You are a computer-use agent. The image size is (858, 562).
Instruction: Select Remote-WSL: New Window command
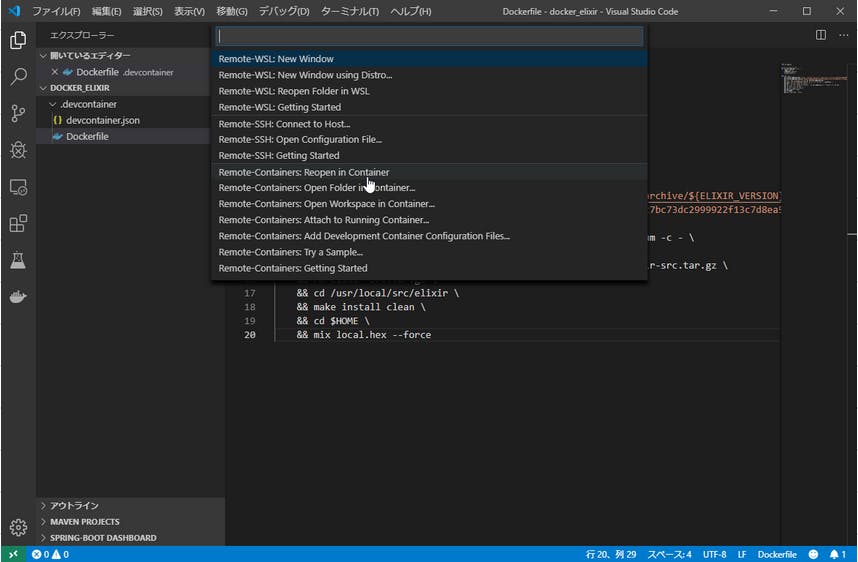pos(430,59)
